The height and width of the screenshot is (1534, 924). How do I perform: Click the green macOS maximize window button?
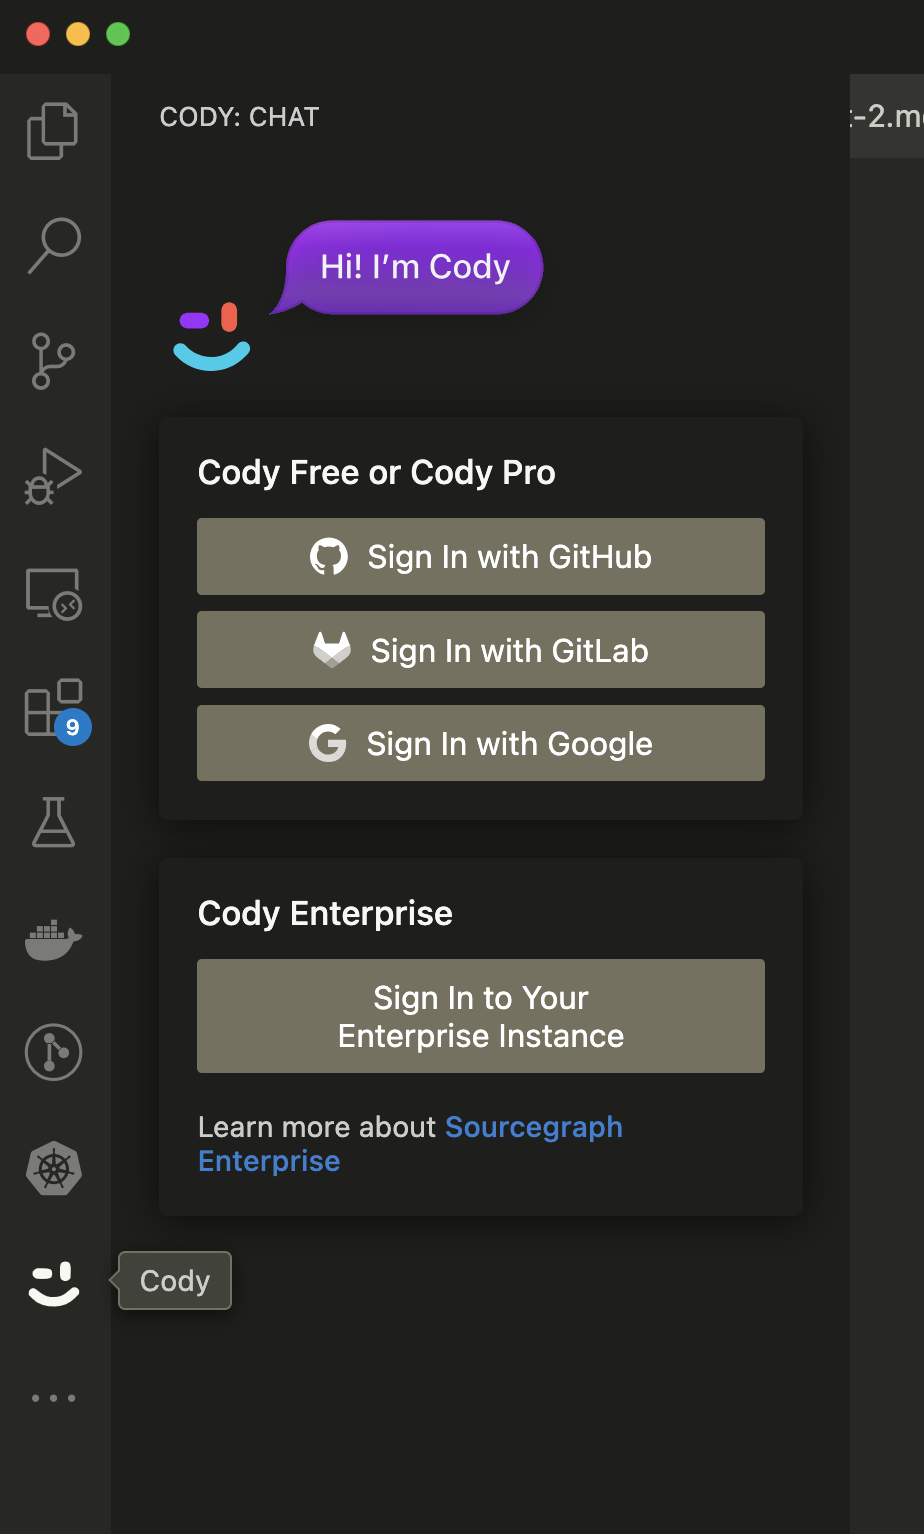(118, 34)
